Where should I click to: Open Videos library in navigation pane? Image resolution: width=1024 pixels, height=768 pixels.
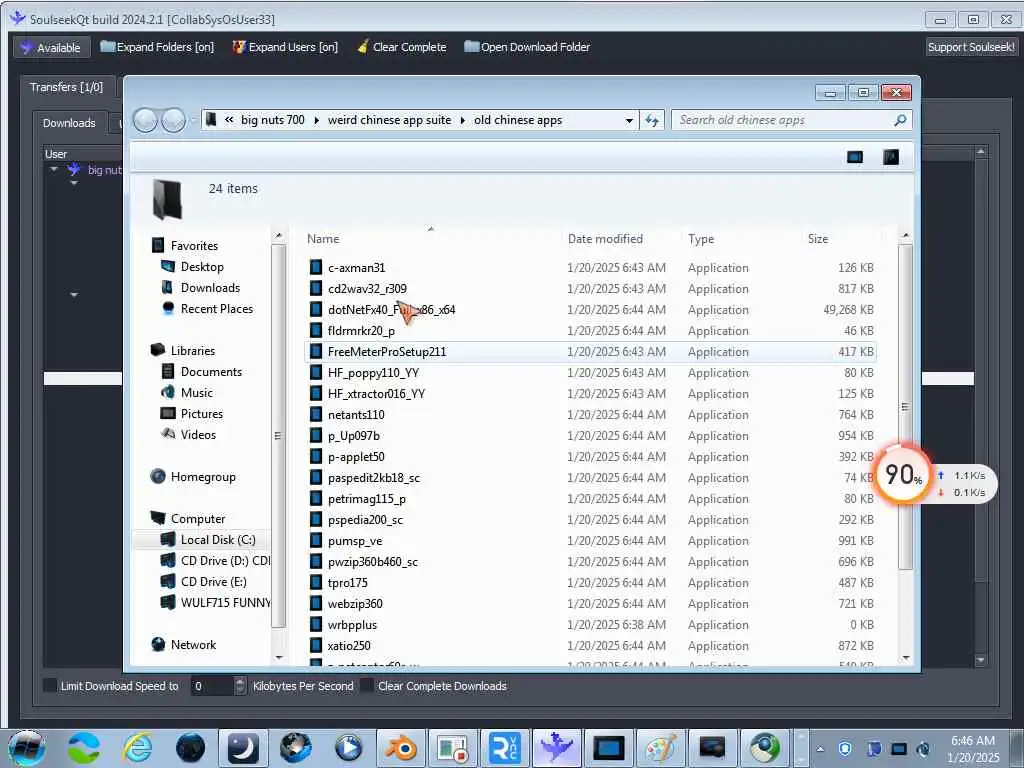[x=198, y=434]
